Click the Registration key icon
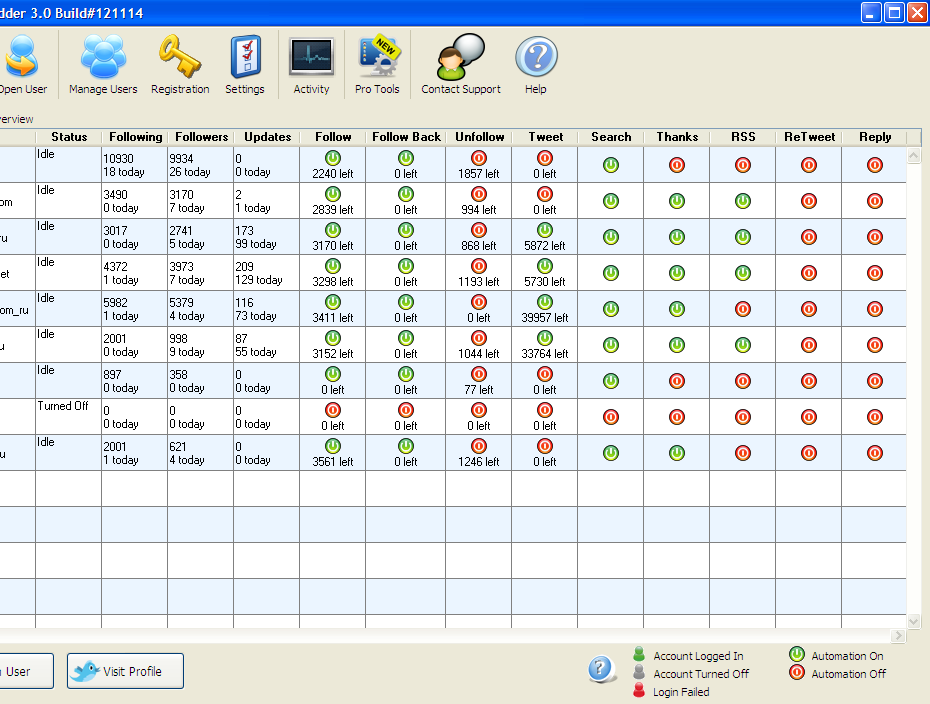The height and width of the screenshot is (704, 930). click(x=180, y=64)
